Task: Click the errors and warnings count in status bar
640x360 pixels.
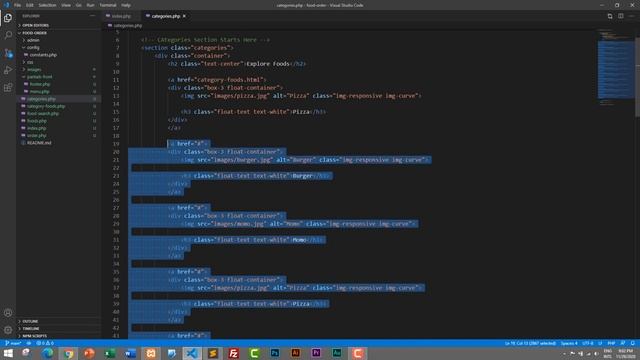Action: tap(45, 343)
